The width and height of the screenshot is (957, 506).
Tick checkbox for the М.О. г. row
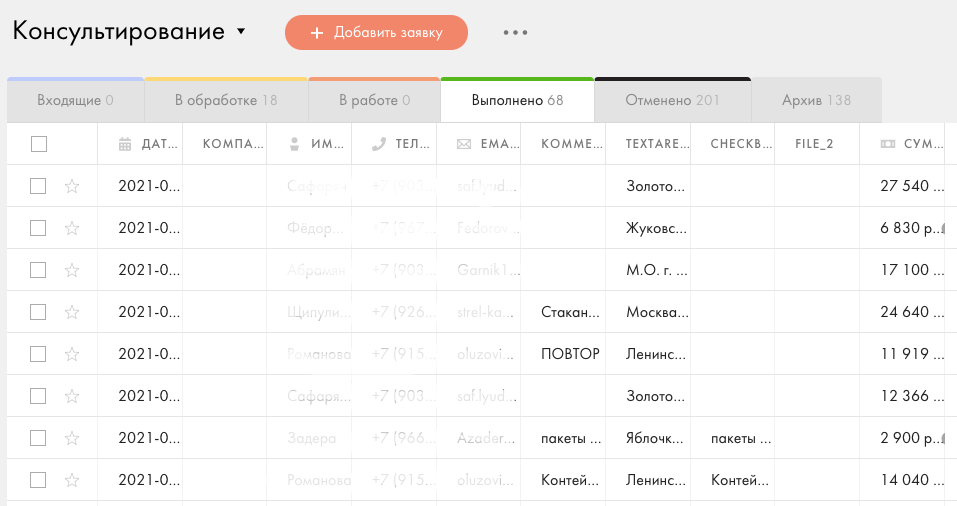tap(38, 270)
